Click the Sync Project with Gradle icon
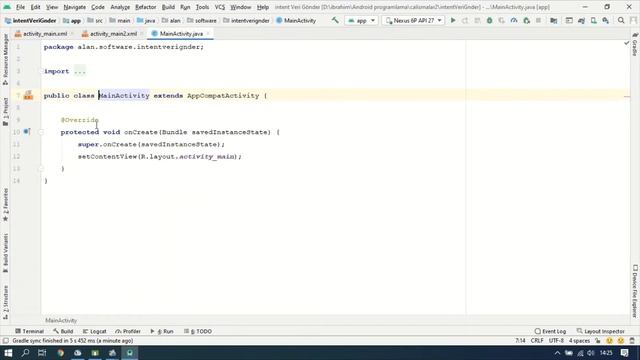Image resolution: width=640 pixels, height=360 pixels. pos(582,20)
